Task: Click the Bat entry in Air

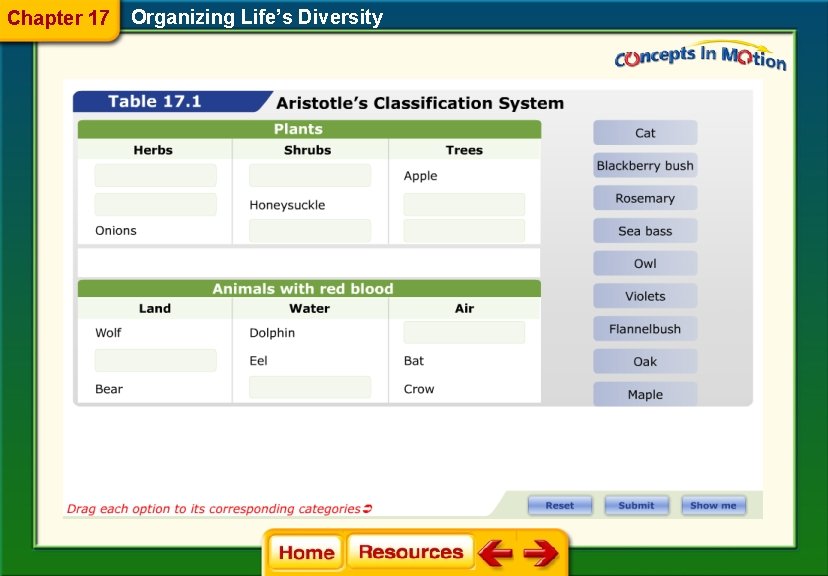Action: point(413,361)
